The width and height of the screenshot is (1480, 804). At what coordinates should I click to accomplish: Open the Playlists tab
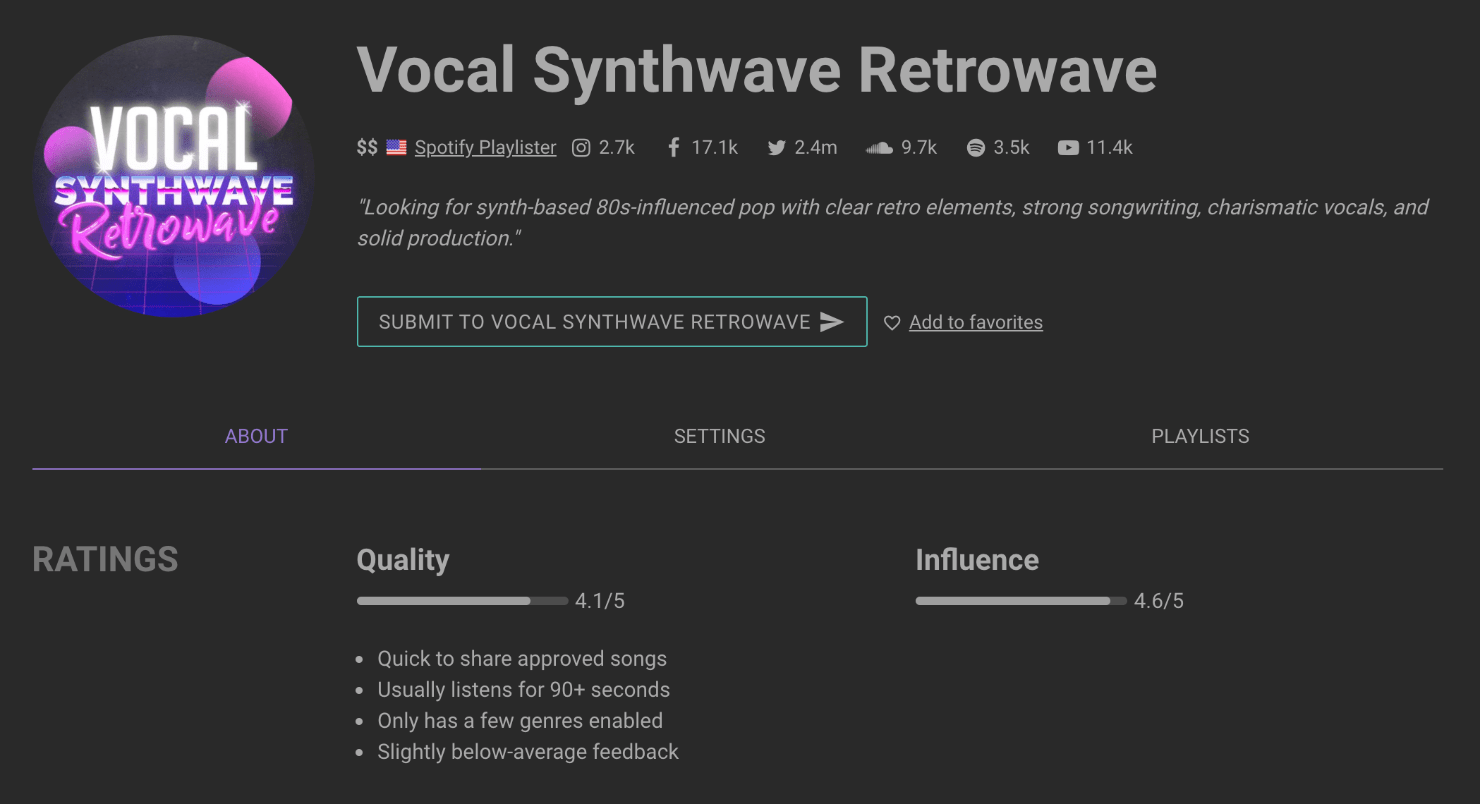point(1199,436)
